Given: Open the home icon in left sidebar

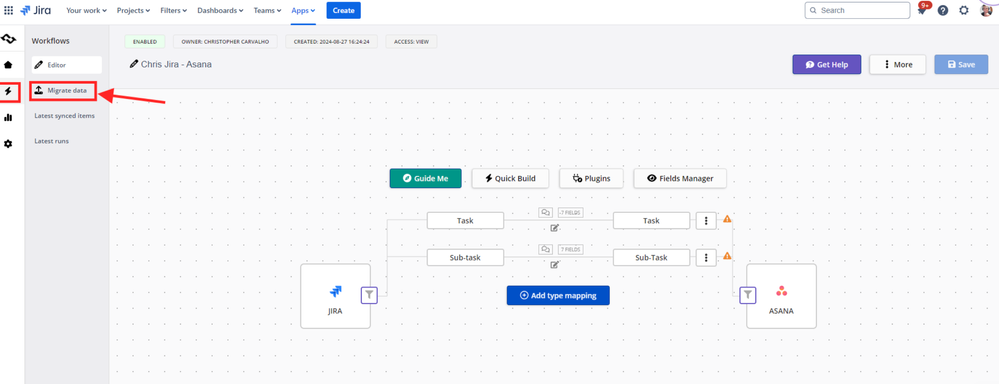Looking at the screenshot, I should pos(8,64).
